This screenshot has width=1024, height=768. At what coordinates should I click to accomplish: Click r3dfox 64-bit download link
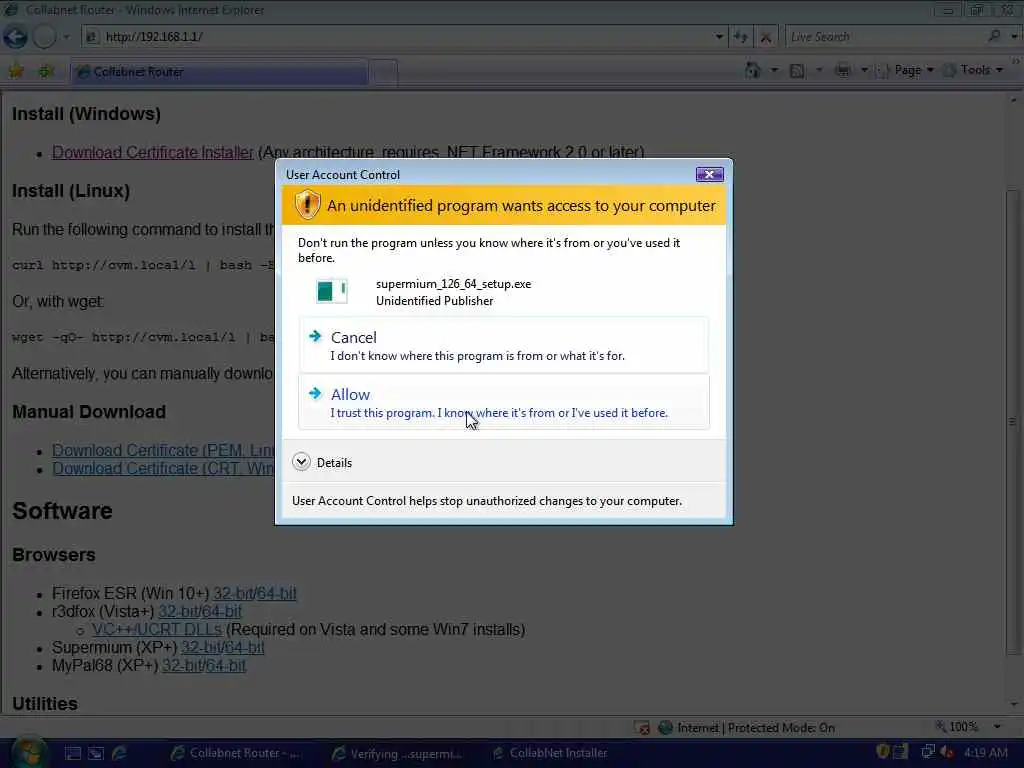coord(221,611)
